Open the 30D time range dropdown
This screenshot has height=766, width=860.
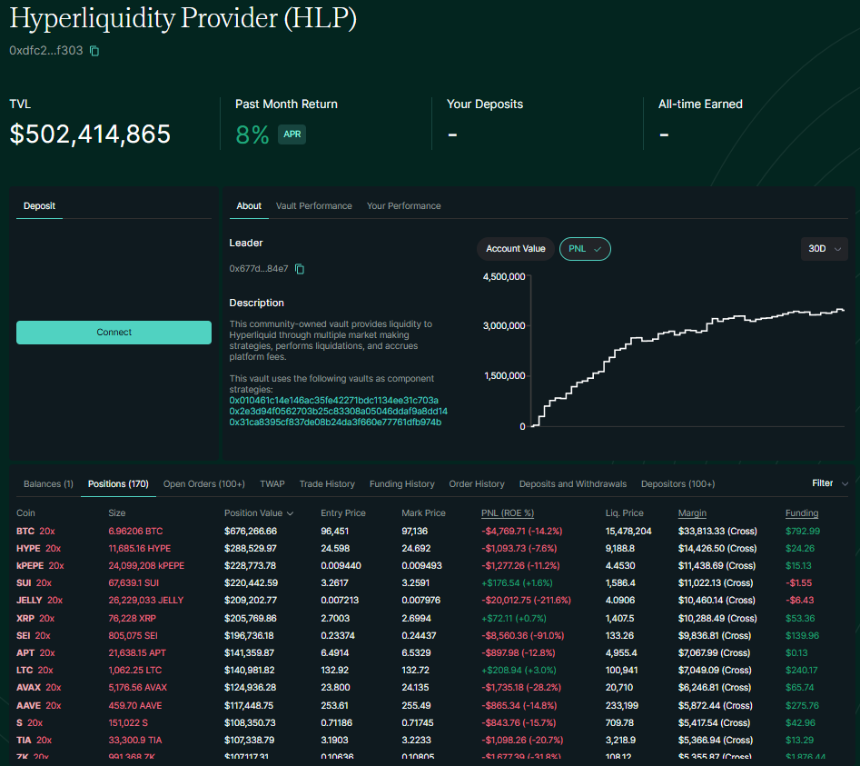coord(824,249)
